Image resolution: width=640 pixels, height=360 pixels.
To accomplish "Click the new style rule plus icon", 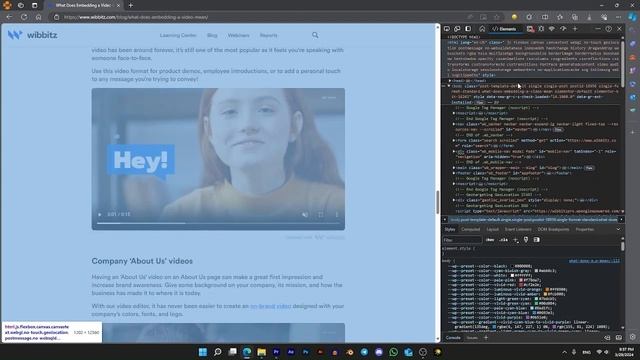I will click(x=516, y=240).
